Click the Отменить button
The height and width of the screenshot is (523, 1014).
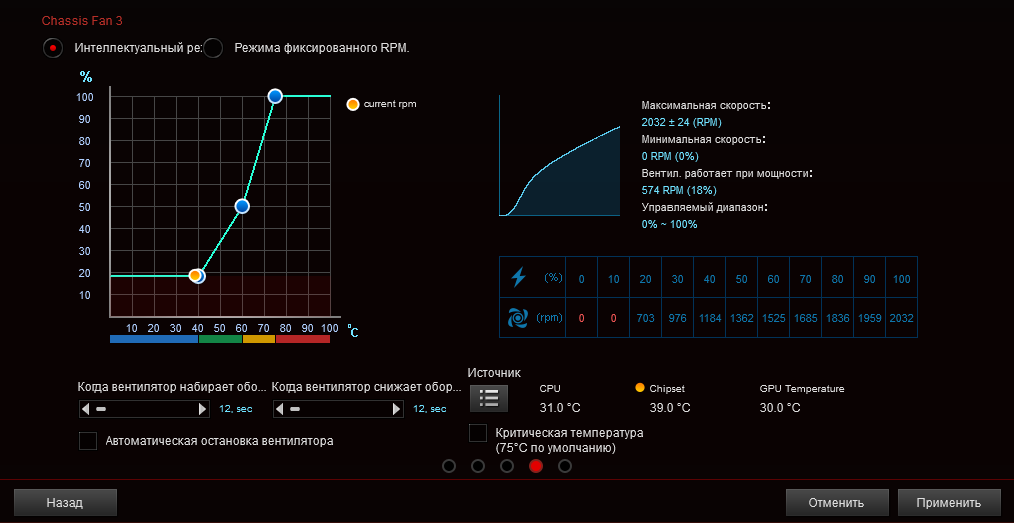pyautogui.click(x=837, y=502)
